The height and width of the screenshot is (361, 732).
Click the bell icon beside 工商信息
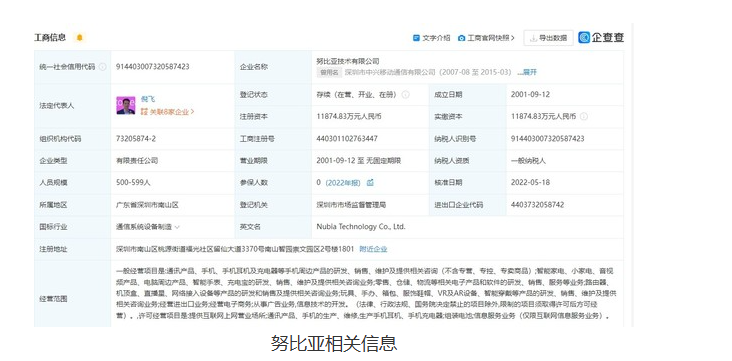click(79, 38)
